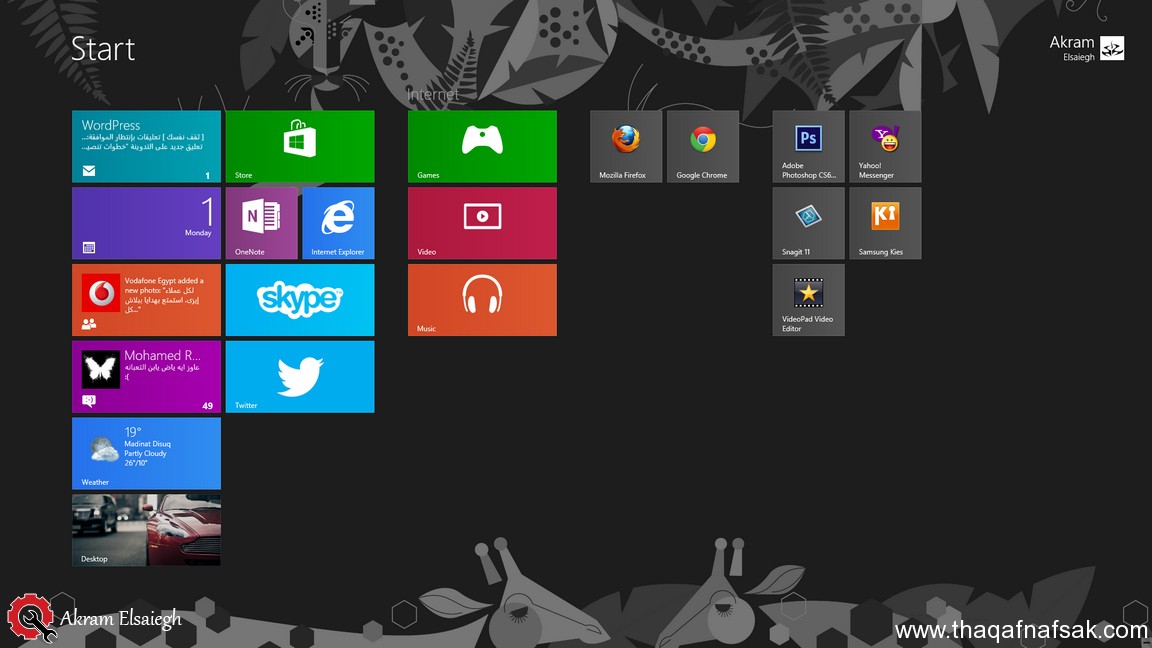The image size is (1152, 648).
Task: Open the Weather tile for Madinat Disuq
Action: coord(146,453)
